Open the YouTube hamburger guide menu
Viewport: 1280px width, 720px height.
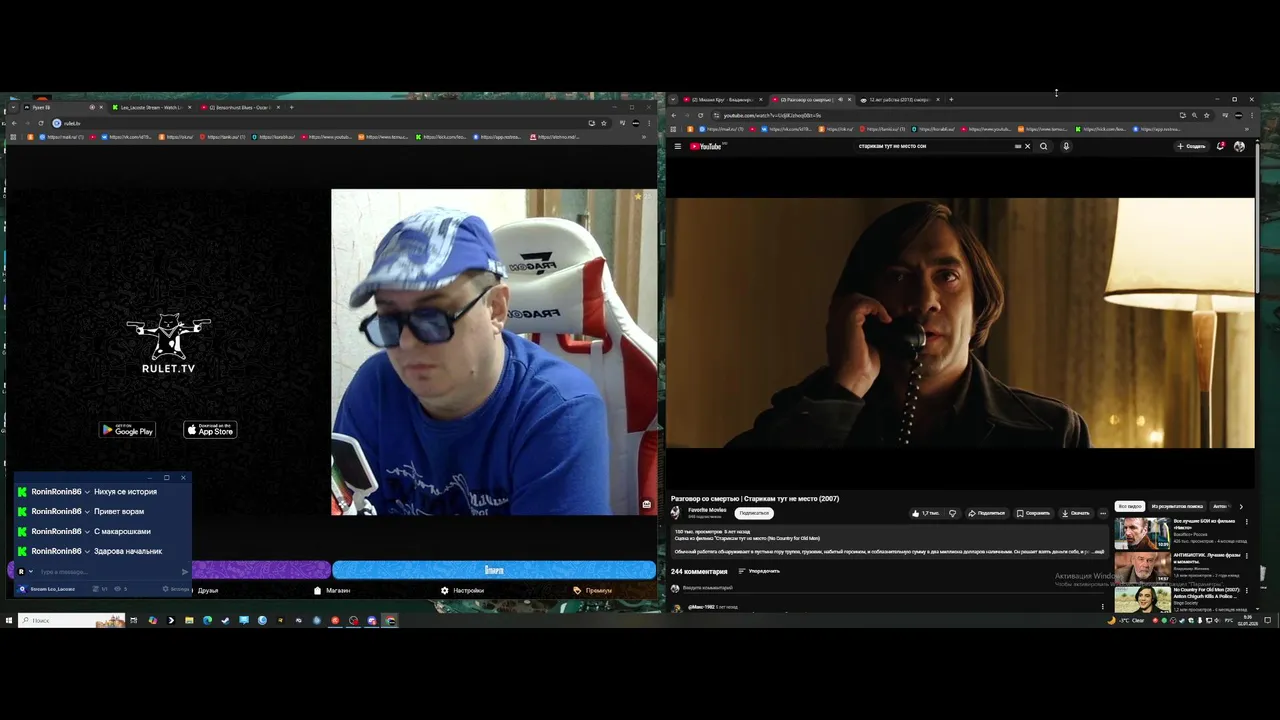click(677, 146)
